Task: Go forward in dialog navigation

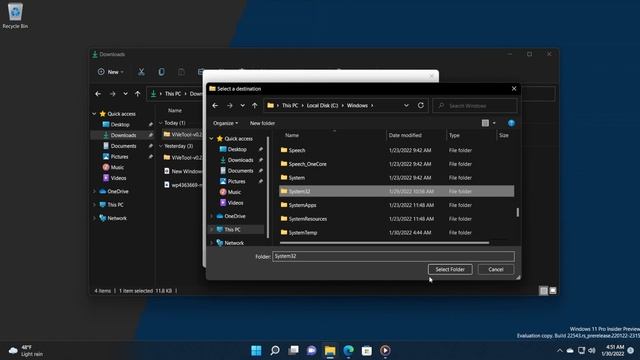Action: 229,106
